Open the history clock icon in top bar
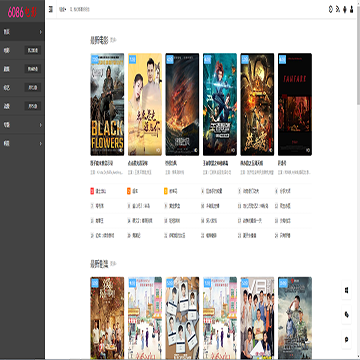Image resolution: width=360 pixels, height=360 pixels. (331, 9)
